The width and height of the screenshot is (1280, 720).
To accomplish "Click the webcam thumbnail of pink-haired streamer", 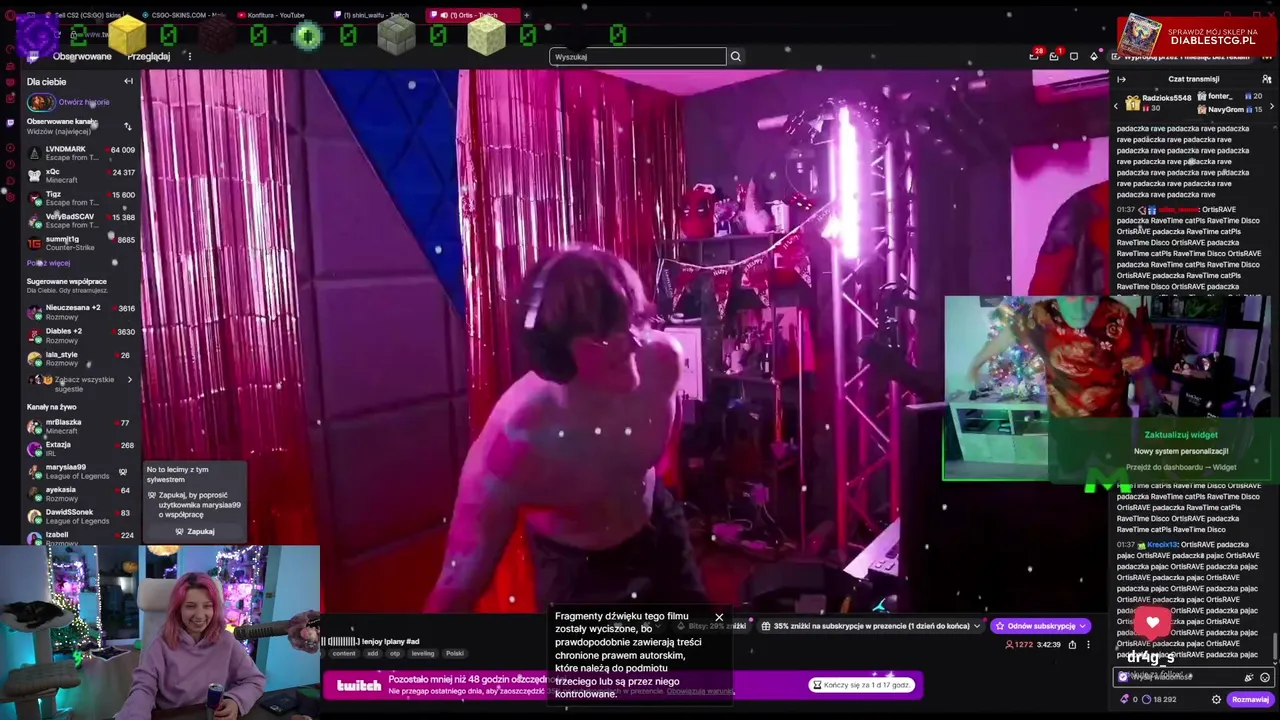I will tap(160, 632).
